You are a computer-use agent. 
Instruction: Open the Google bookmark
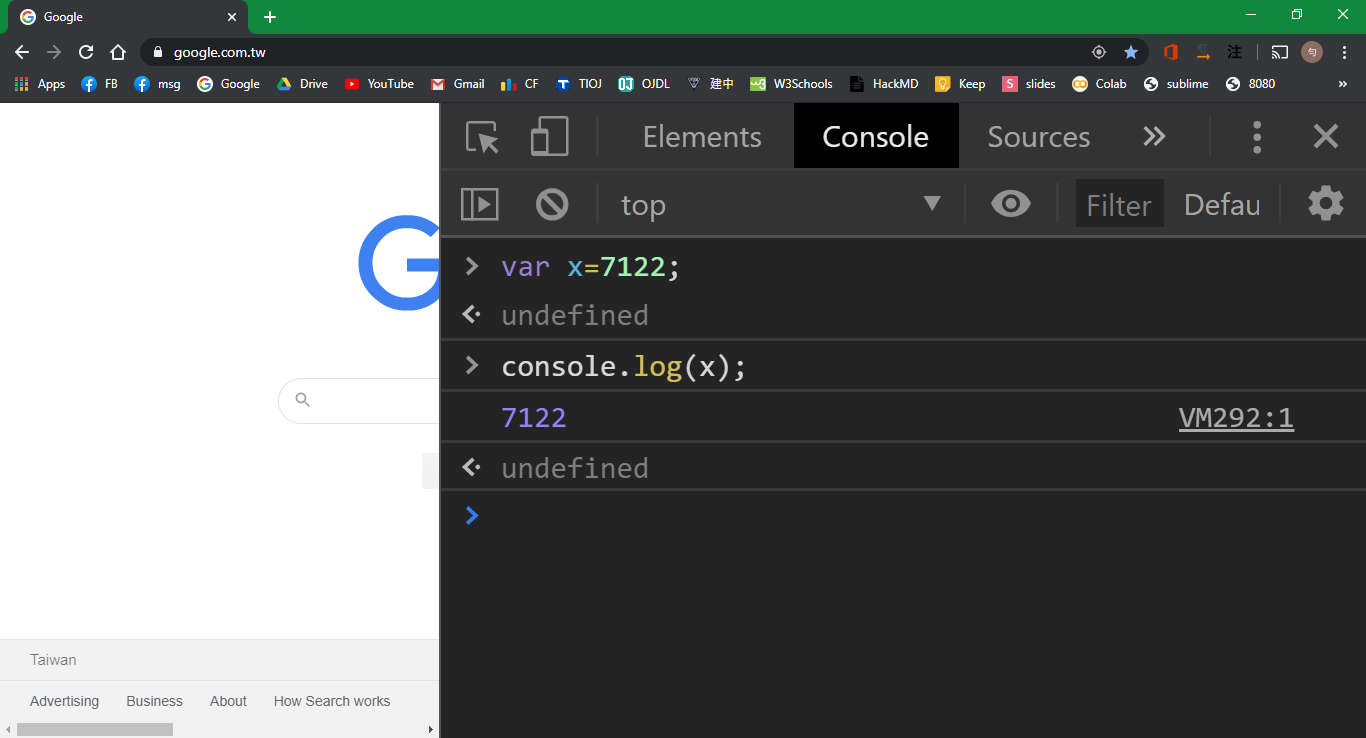[x=229, y=84]
